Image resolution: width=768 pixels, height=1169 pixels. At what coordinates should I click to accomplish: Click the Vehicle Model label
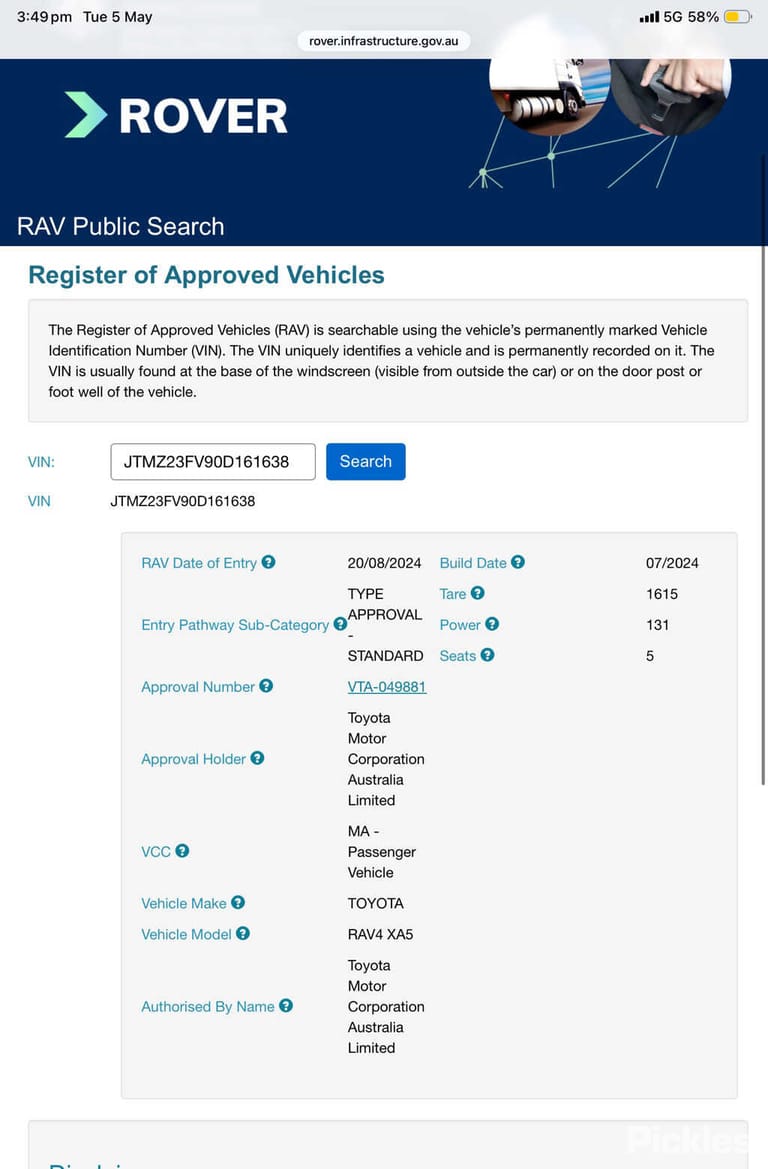(186, 934)
